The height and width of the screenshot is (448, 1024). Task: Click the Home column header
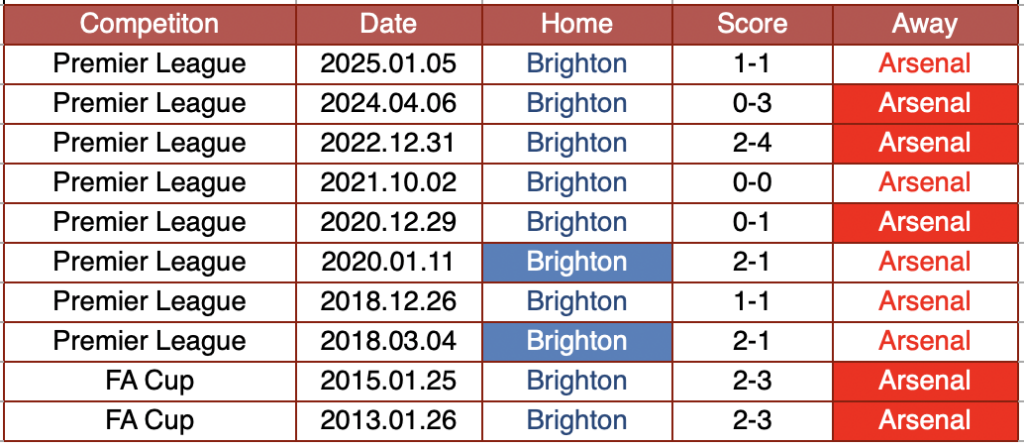576,24
